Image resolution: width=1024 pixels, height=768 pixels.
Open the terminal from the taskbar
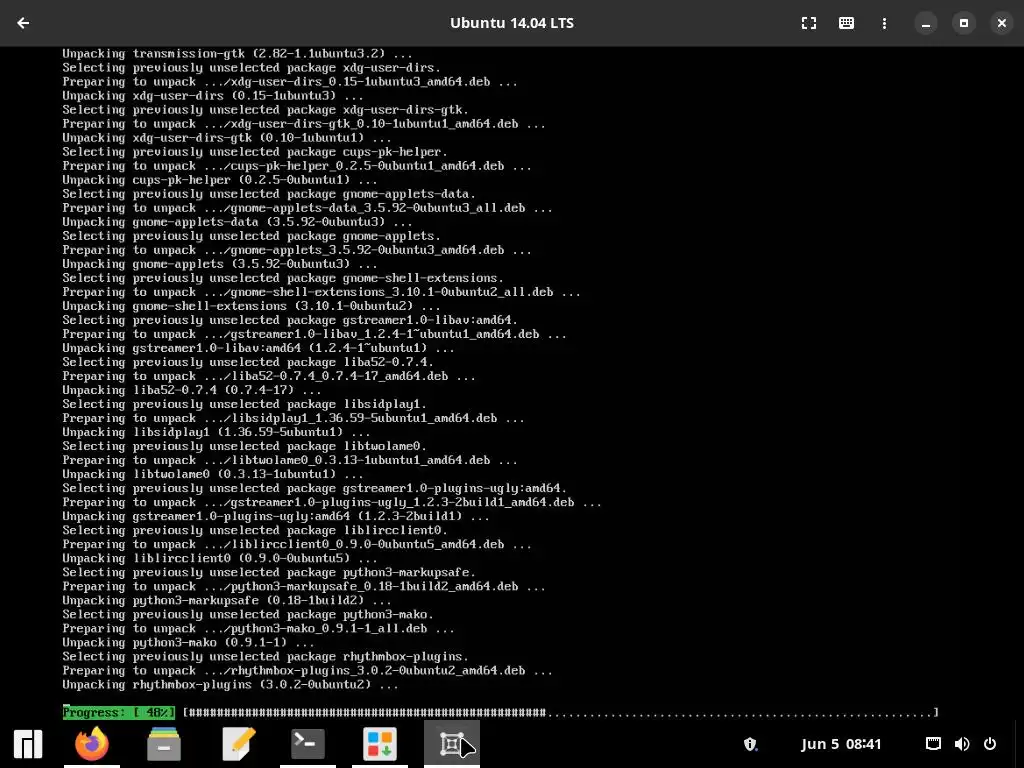(x=308, y=743)
